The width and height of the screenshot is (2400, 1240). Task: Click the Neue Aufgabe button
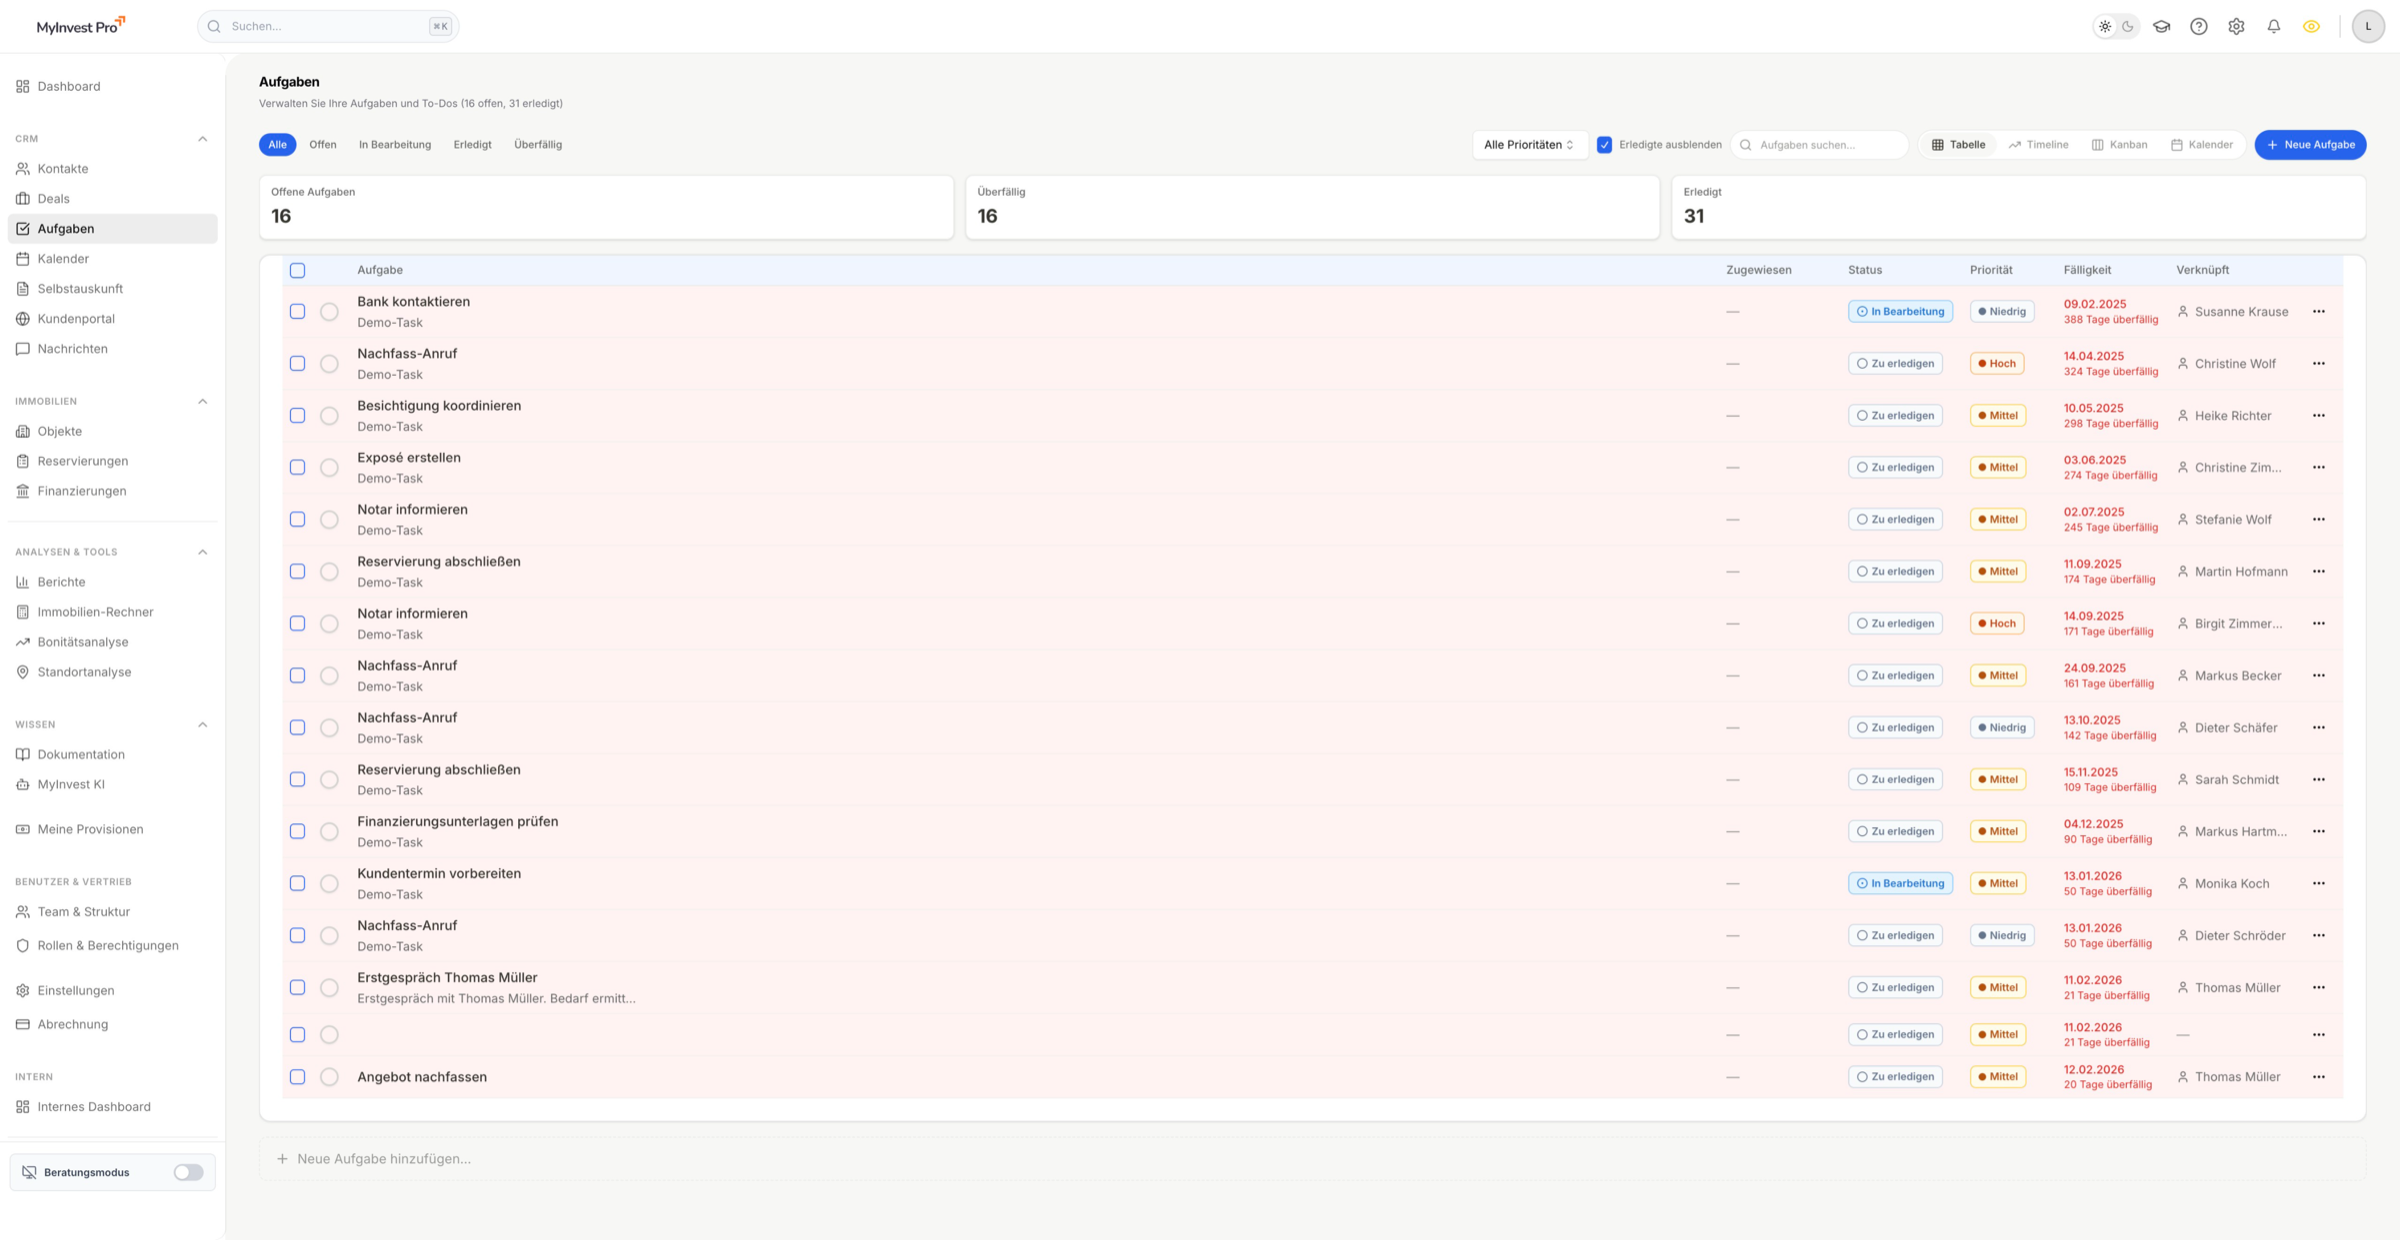[x=2309, y=145]
